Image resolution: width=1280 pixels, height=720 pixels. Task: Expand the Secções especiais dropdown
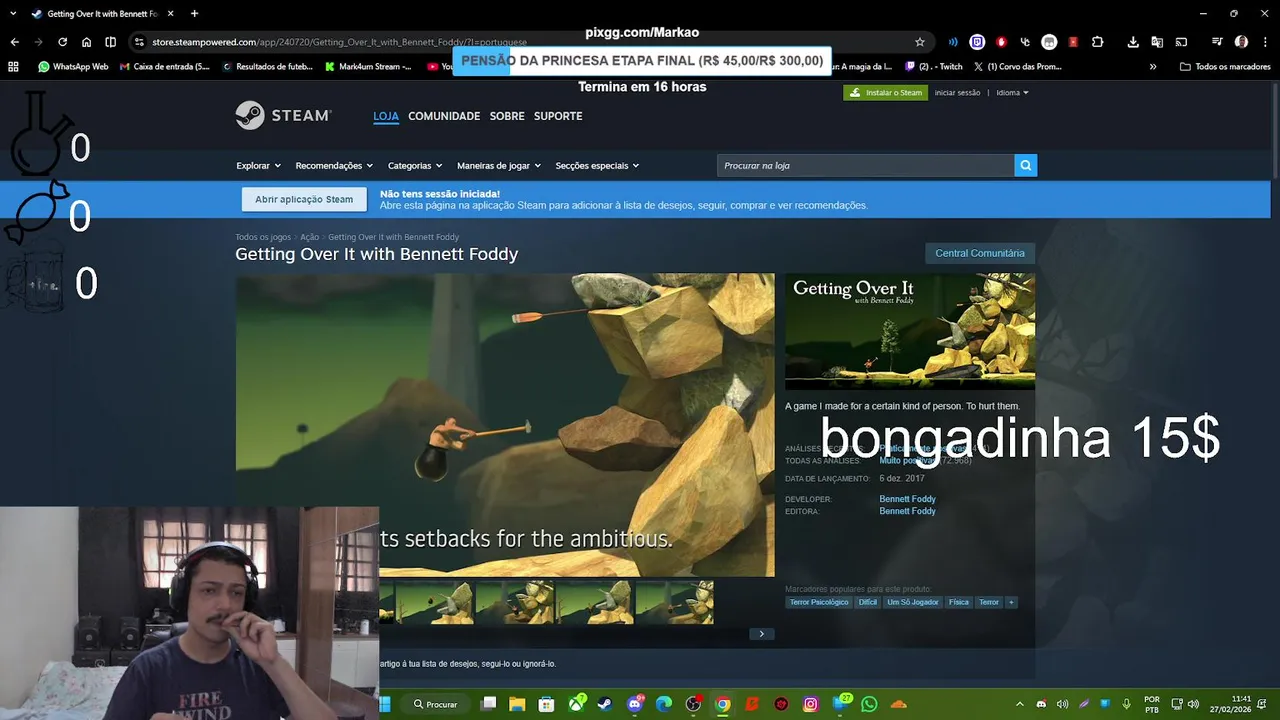[597, 165]
